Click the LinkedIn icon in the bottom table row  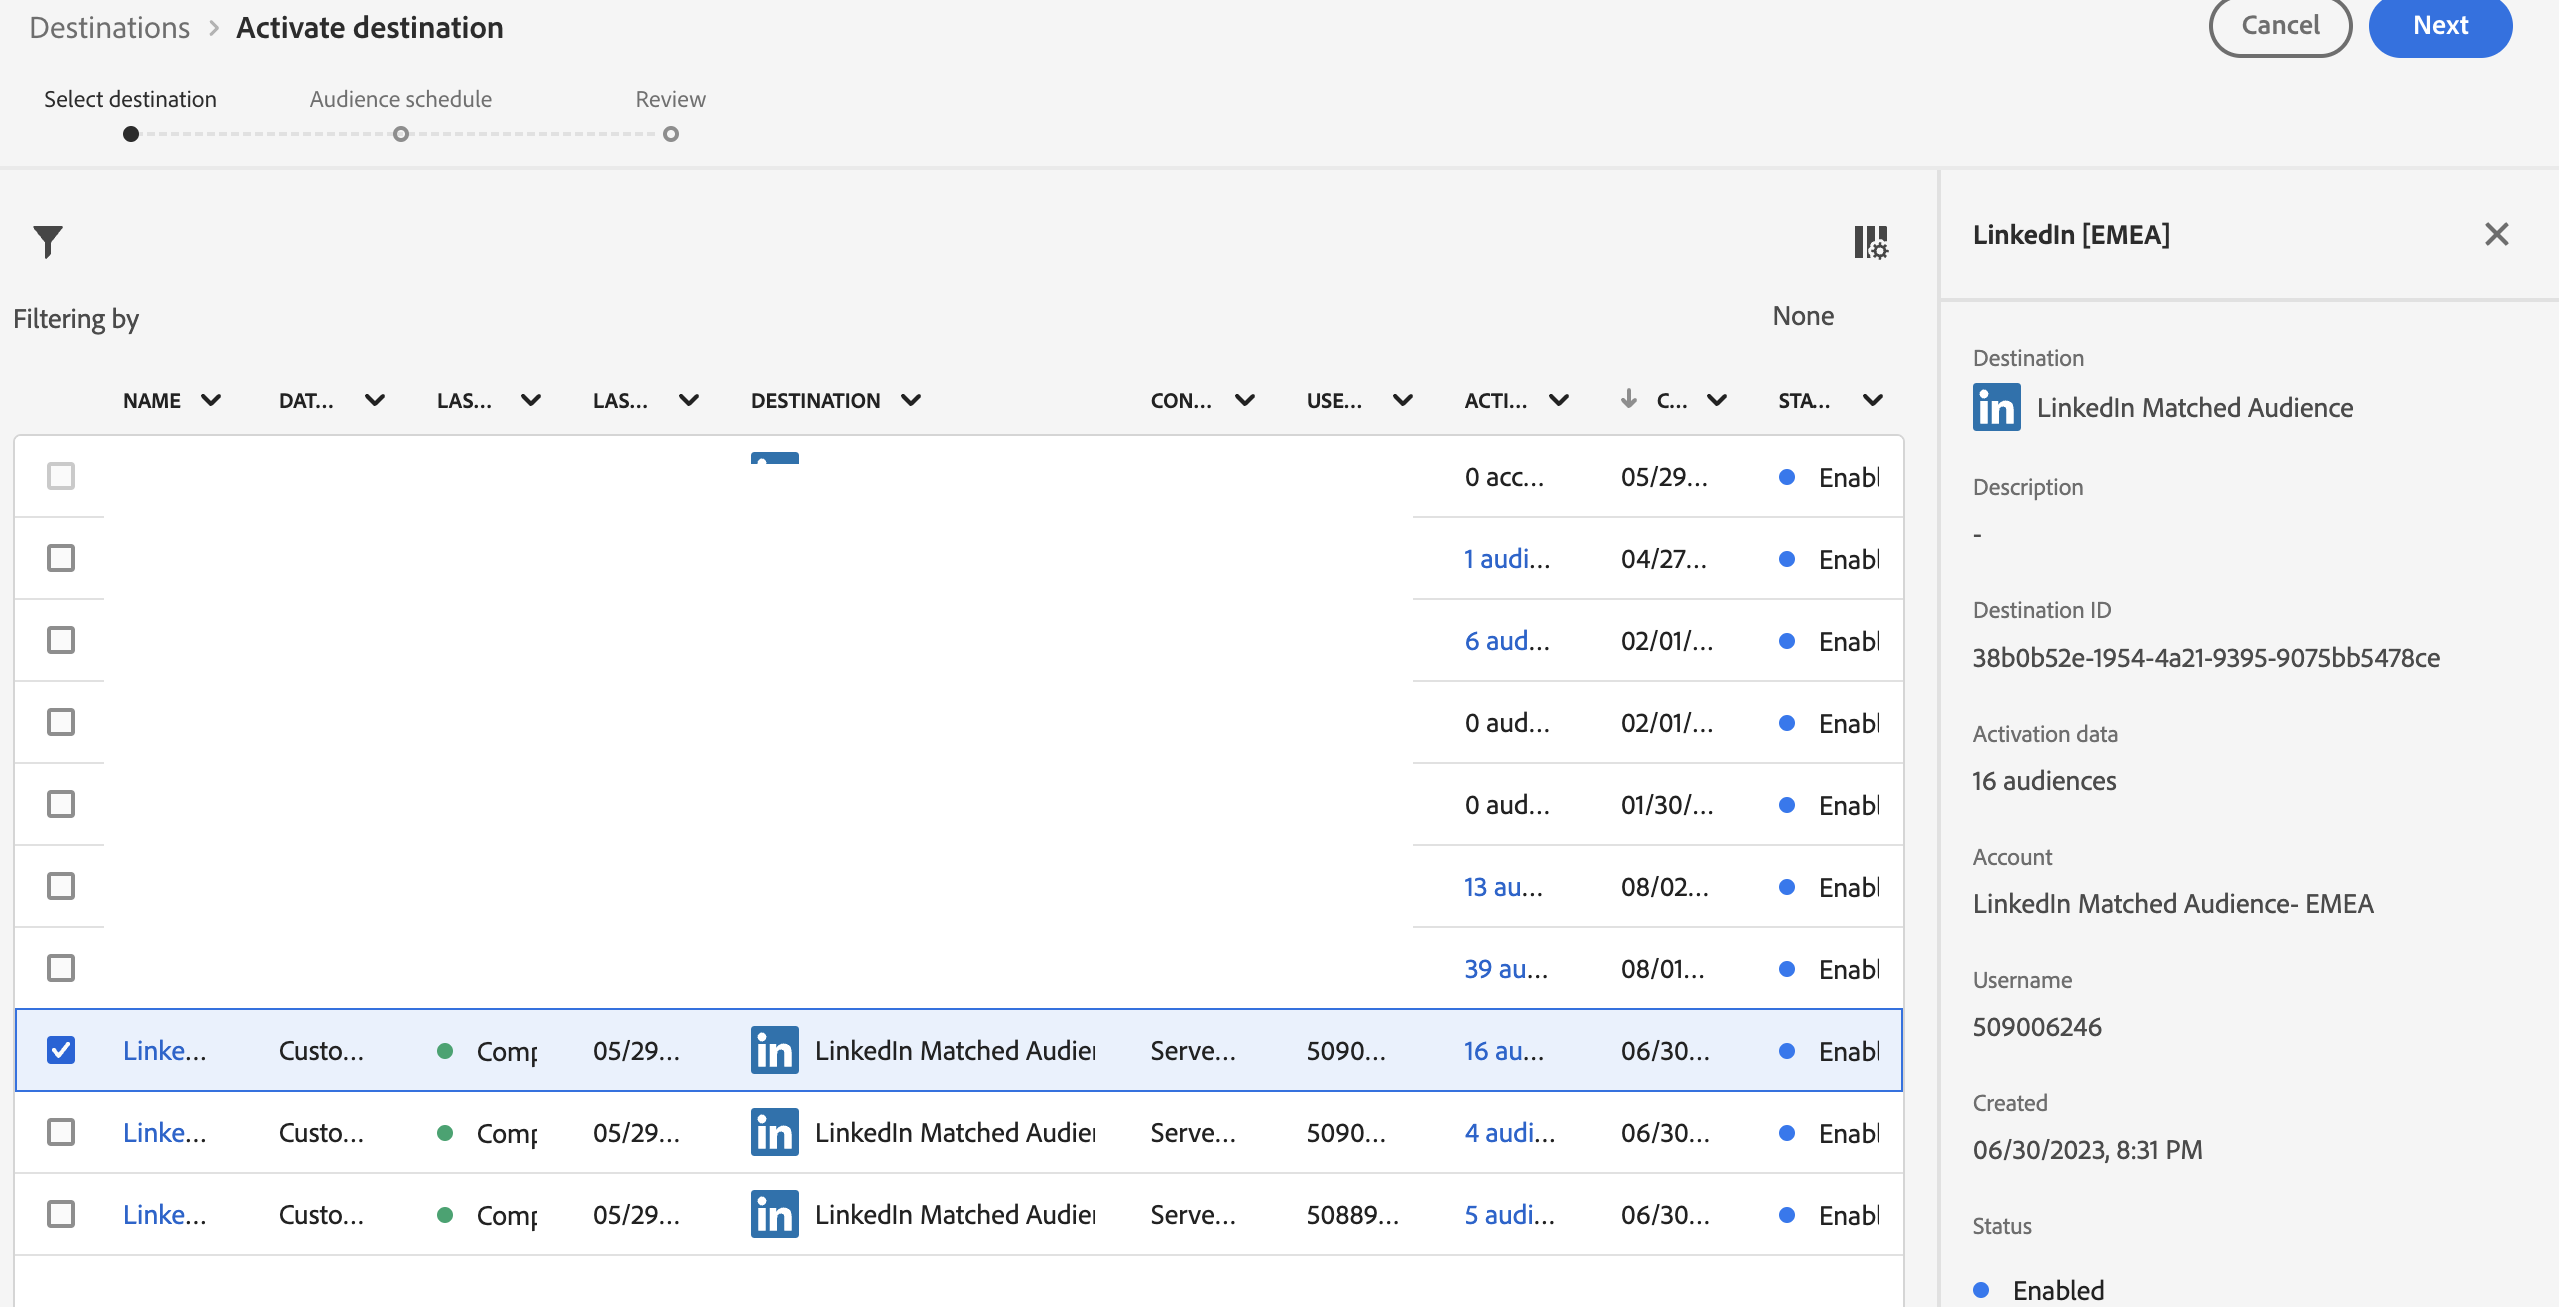pos(773,1213)
